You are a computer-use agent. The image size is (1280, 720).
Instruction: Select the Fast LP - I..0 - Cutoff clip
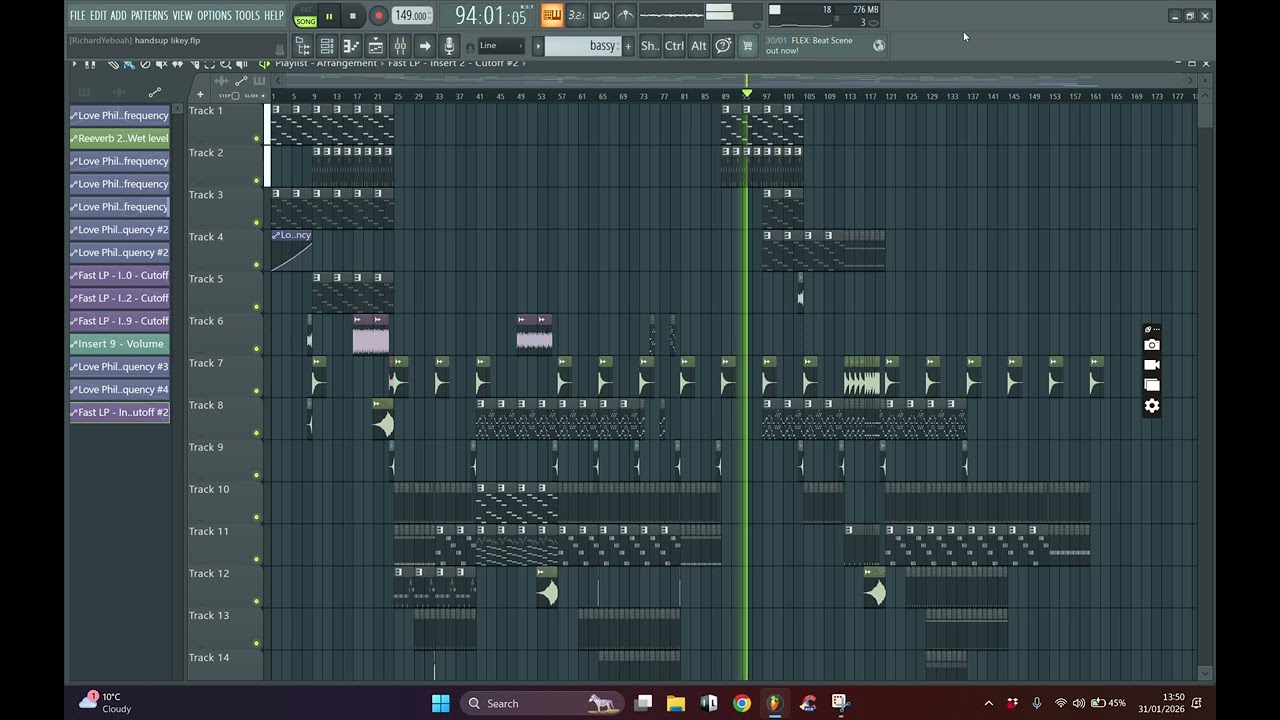coord(119,275)
